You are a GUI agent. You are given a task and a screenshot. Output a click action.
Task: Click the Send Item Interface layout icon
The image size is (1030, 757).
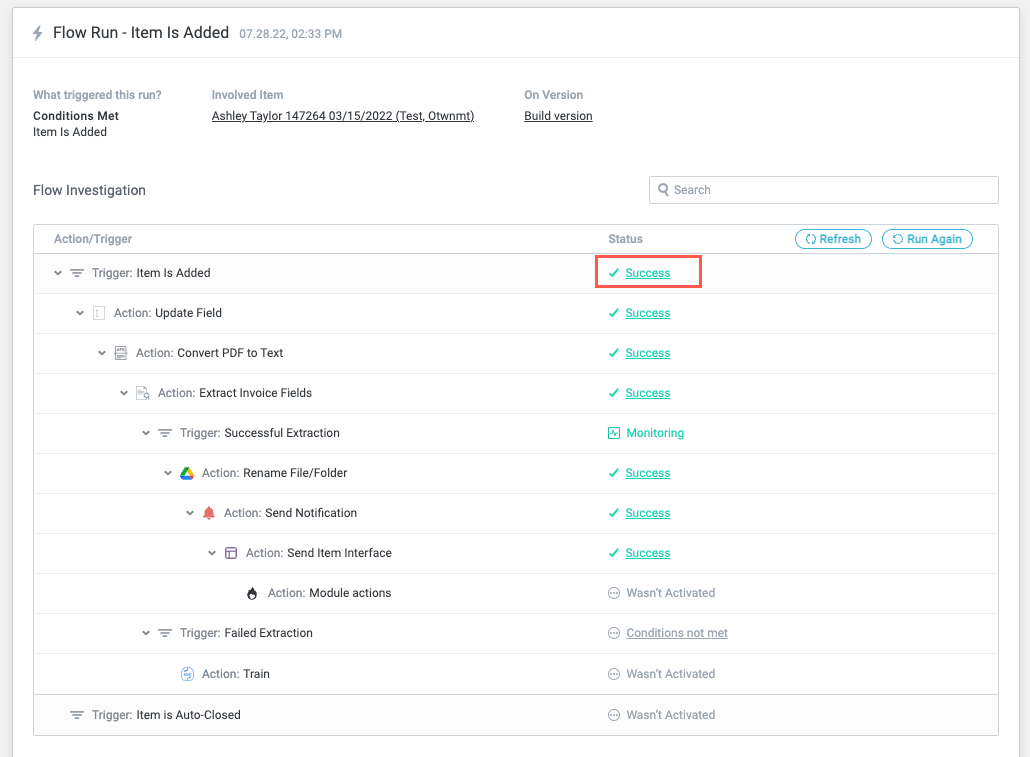click(231, 553)
